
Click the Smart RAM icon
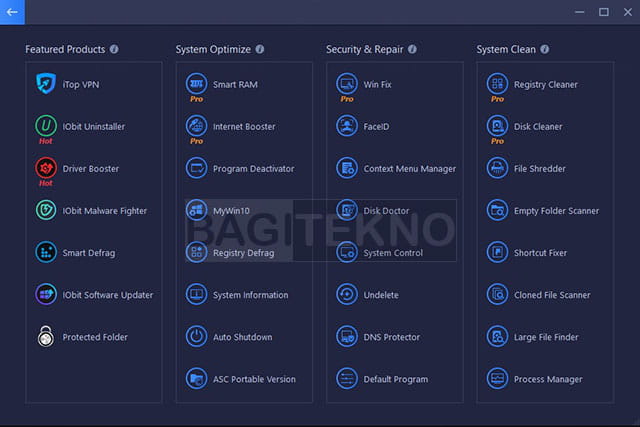[x=196, y=84]
